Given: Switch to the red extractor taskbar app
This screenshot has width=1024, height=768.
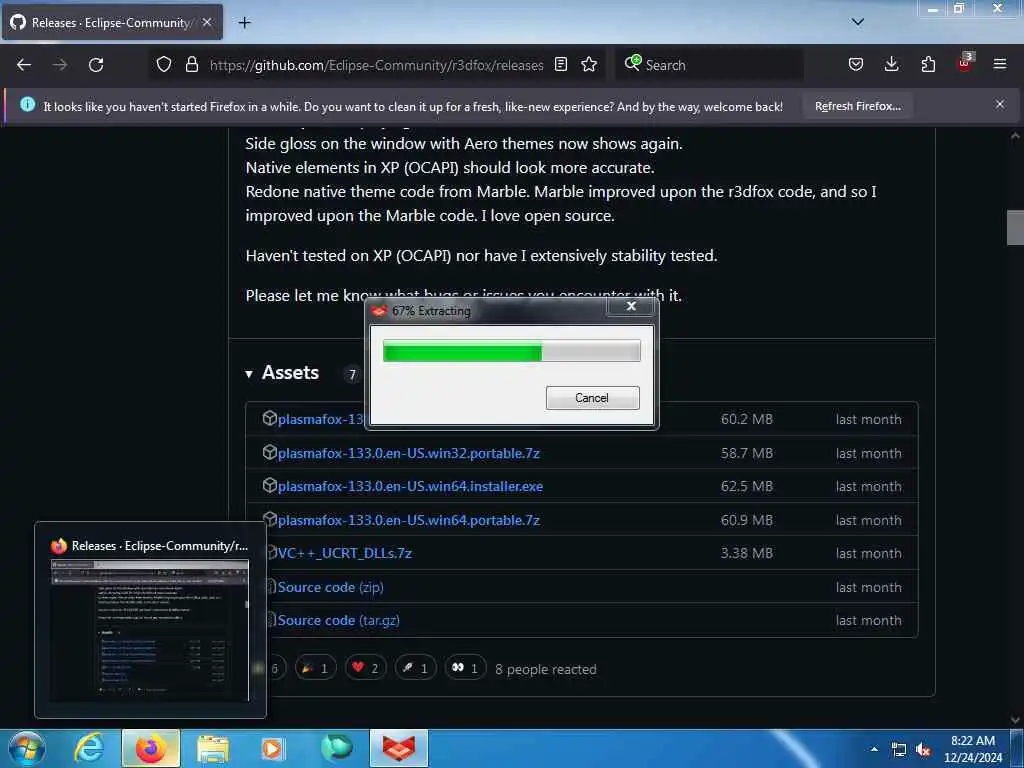Looking at the screenshot, I should point(399,748).
